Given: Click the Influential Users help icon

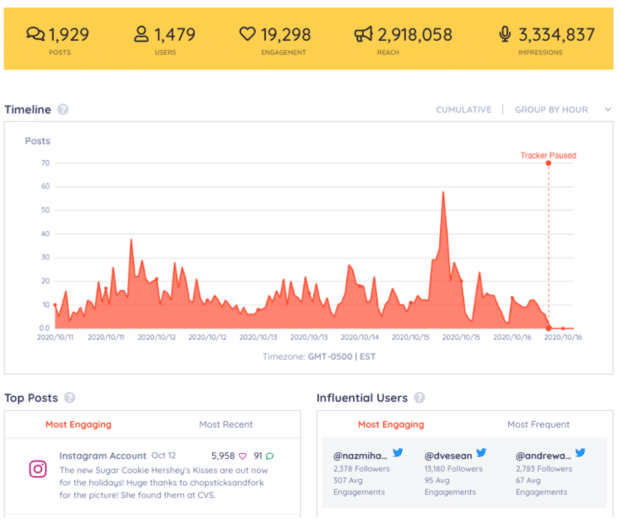Looking at the screenshot, I should [x=418, y=398].
